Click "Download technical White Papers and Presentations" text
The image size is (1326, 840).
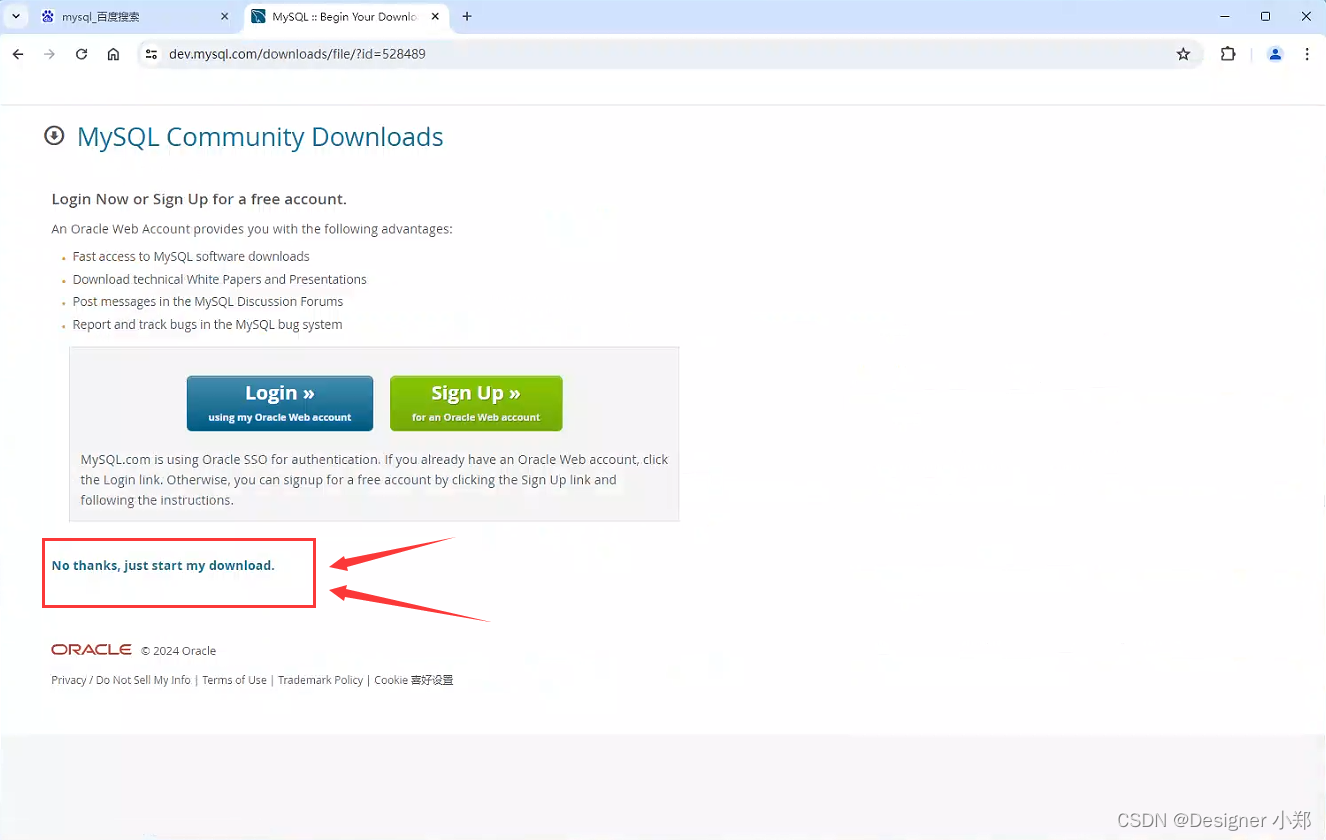coord(220,279)
